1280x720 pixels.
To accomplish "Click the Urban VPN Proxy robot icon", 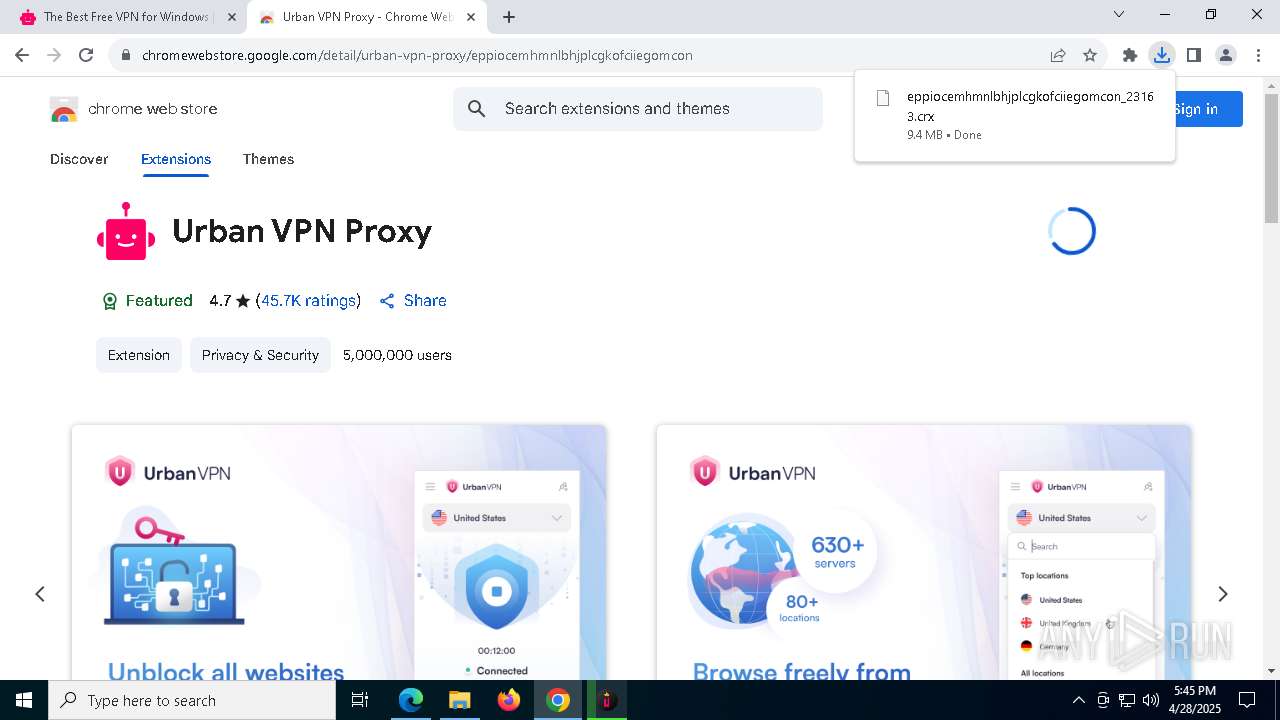I will 126,231.
